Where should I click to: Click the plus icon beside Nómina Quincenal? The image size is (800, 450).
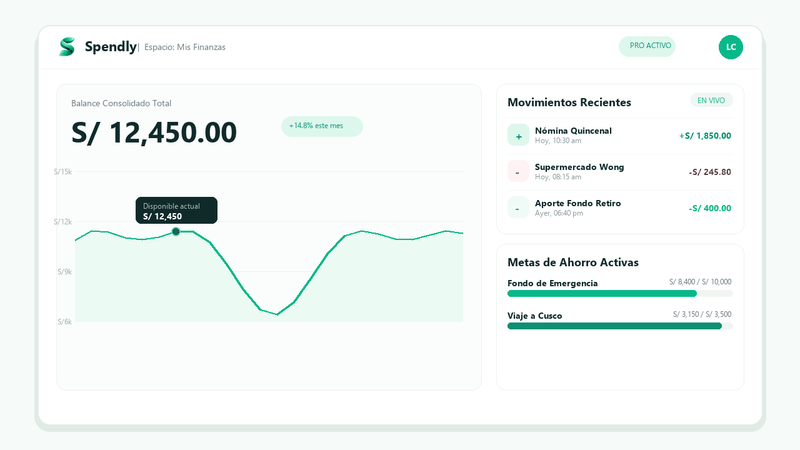(518, 135)
